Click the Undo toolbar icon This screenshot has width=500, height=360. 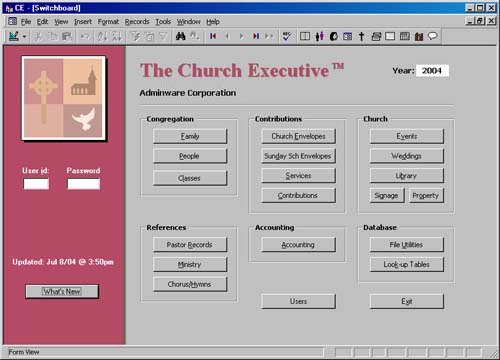coord(85,36)
